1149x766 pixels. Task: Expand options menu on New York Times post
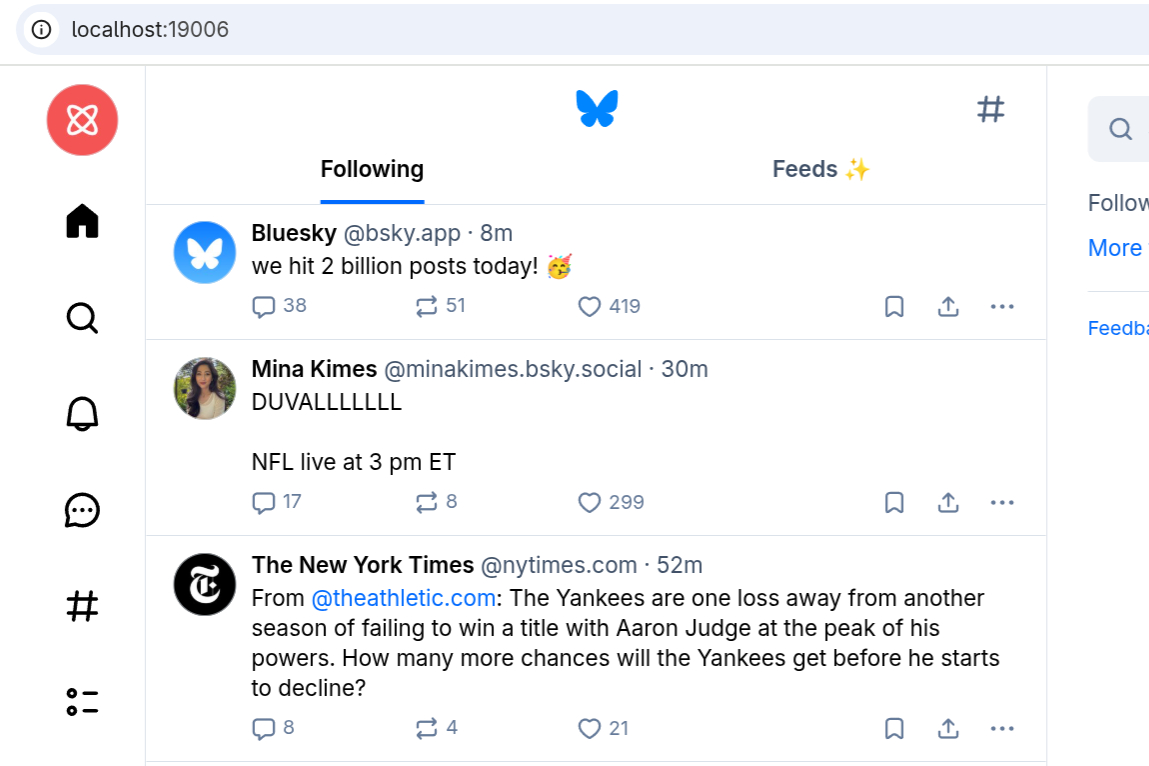1002,728
